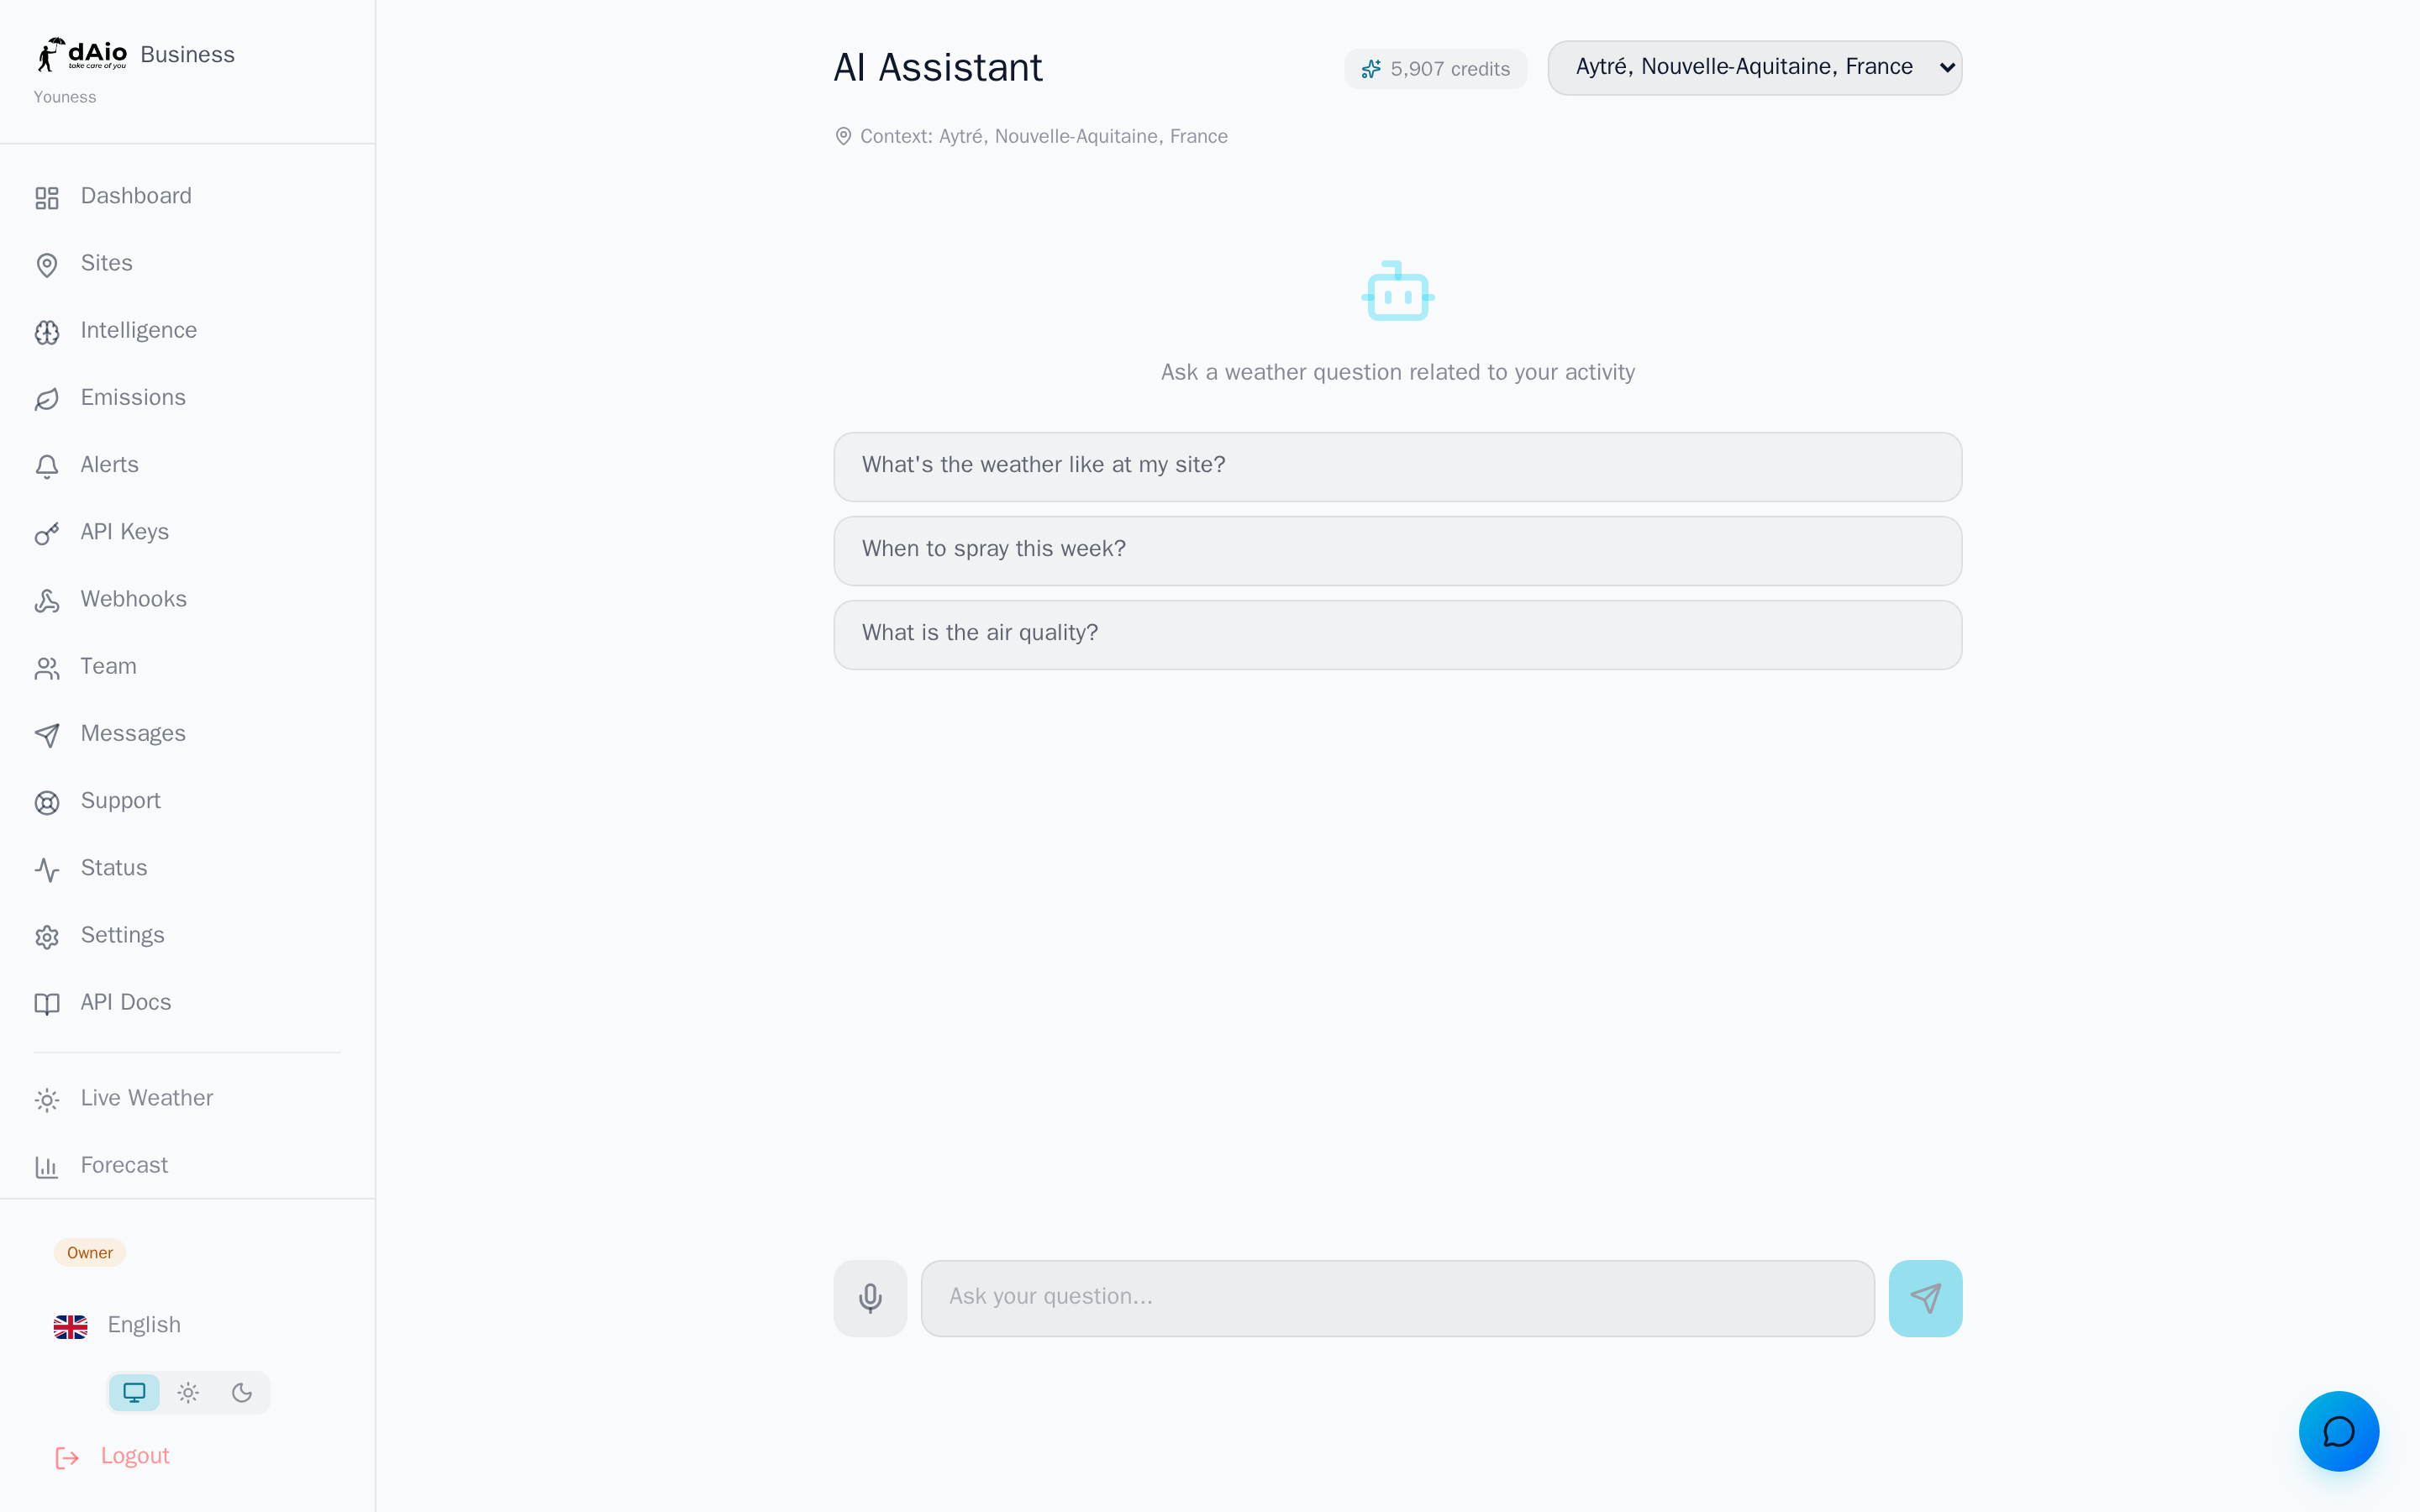2420x1512 pixels.
Task: Open the Support label
Action: (x=120, y=801)
